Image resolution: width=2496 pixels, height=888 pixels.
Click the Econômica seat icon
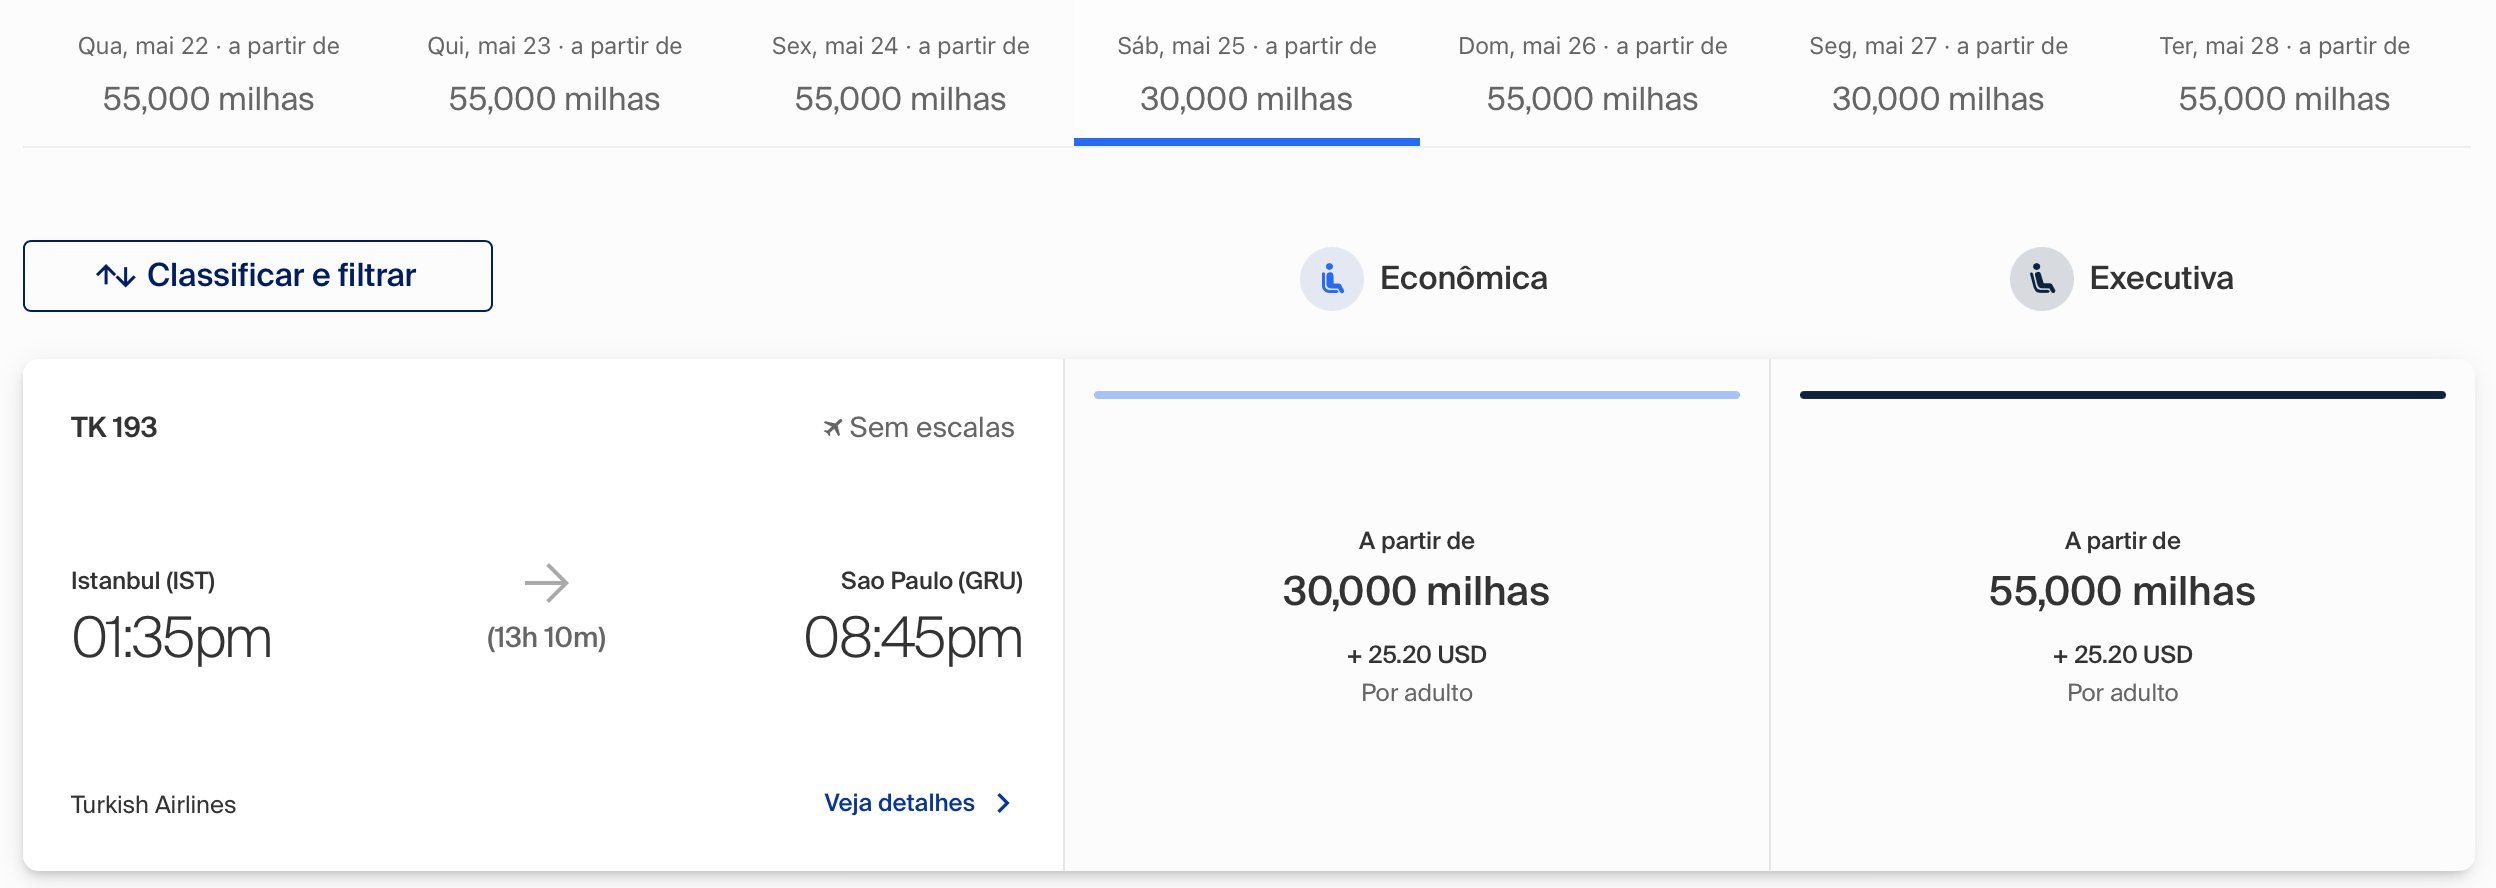tap(1331, 278)
